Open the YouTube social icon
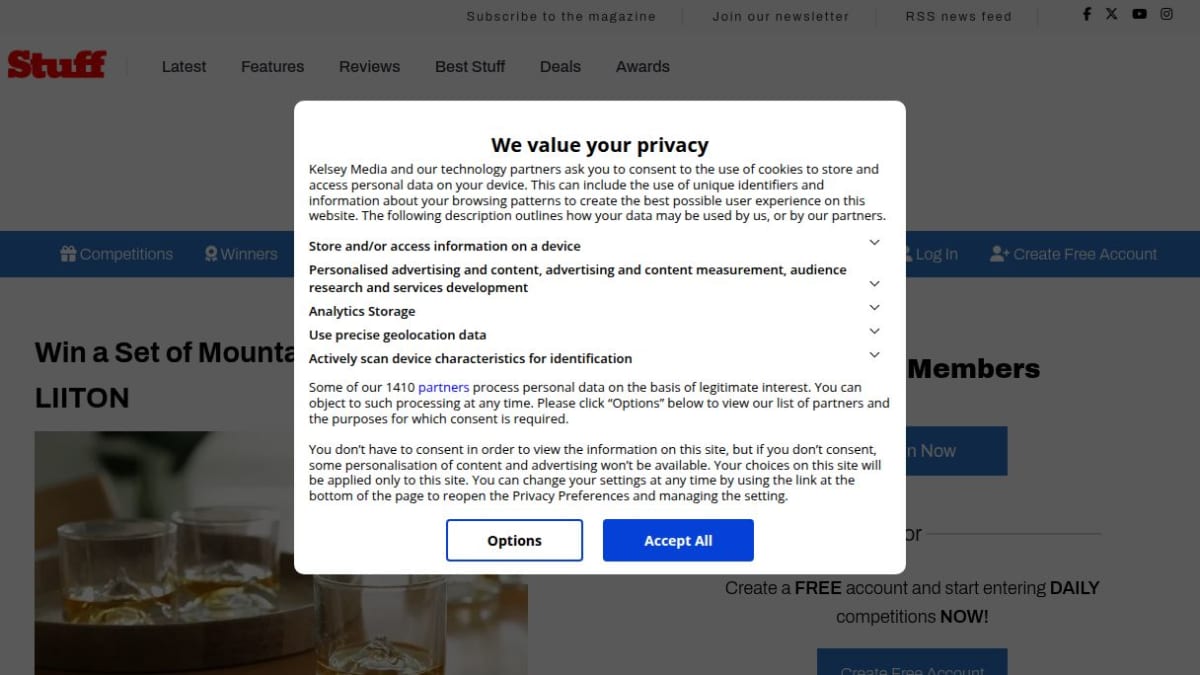This screenshot has height=675, width=1200. [1139, 14]
